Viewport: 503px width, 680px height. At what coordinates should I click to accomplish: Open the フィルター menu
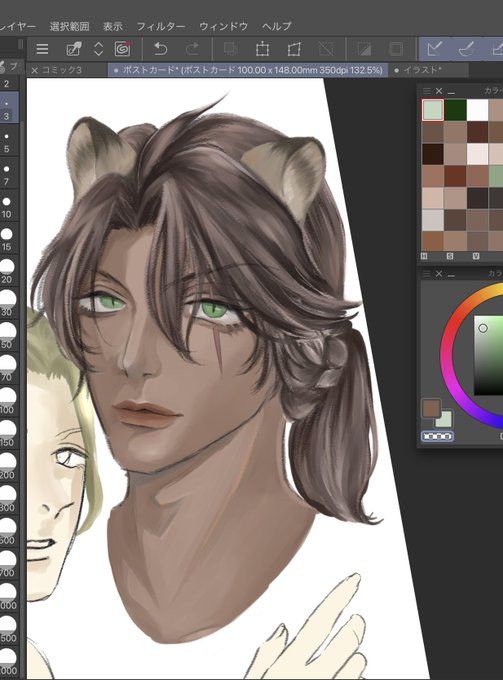[x=161, y=26]
